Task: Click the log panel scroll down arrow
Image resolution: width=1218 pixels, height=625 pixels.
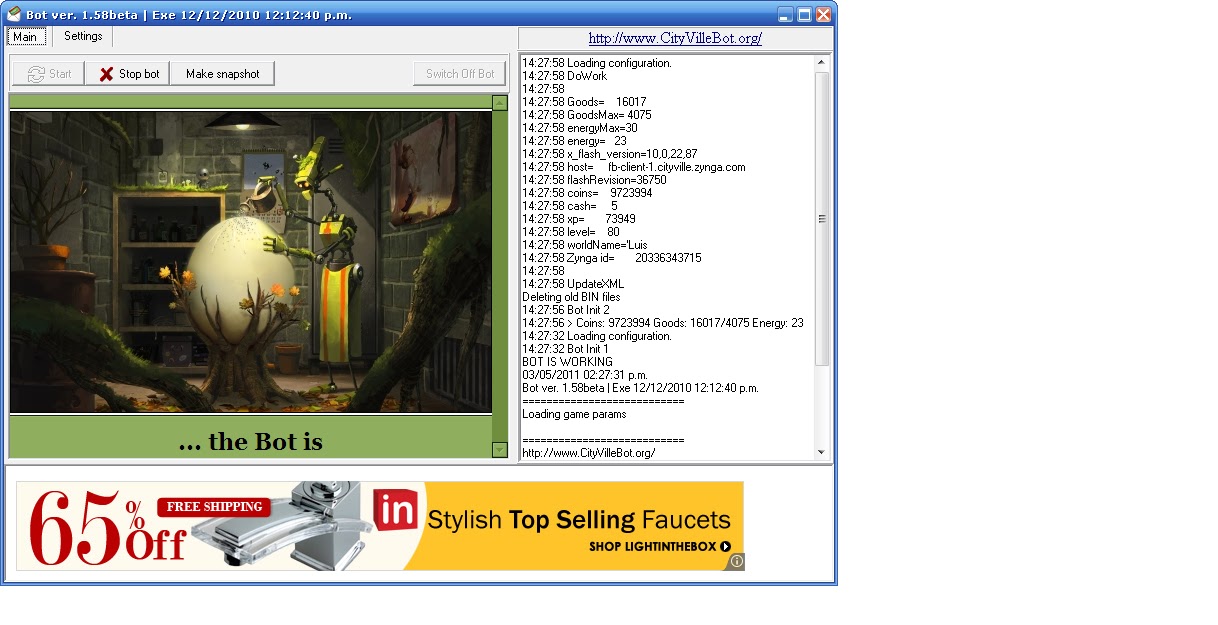Action: point(822,452)
